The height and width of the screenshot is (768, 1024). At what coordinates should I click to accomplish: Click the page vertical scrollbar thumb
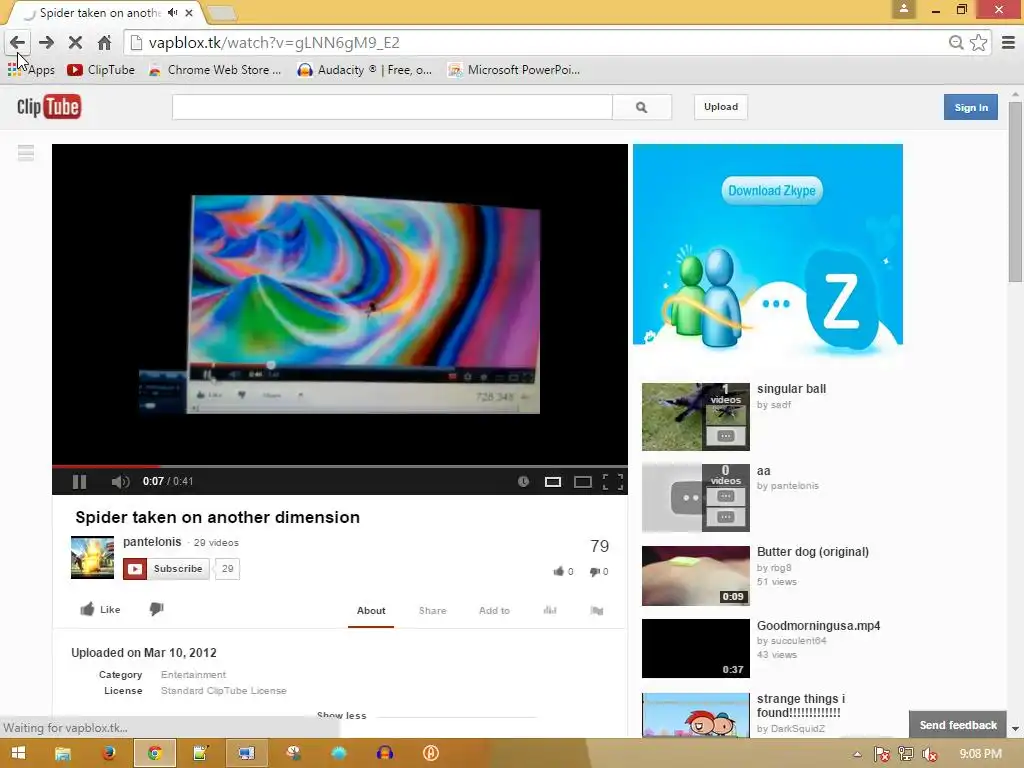1015,192
